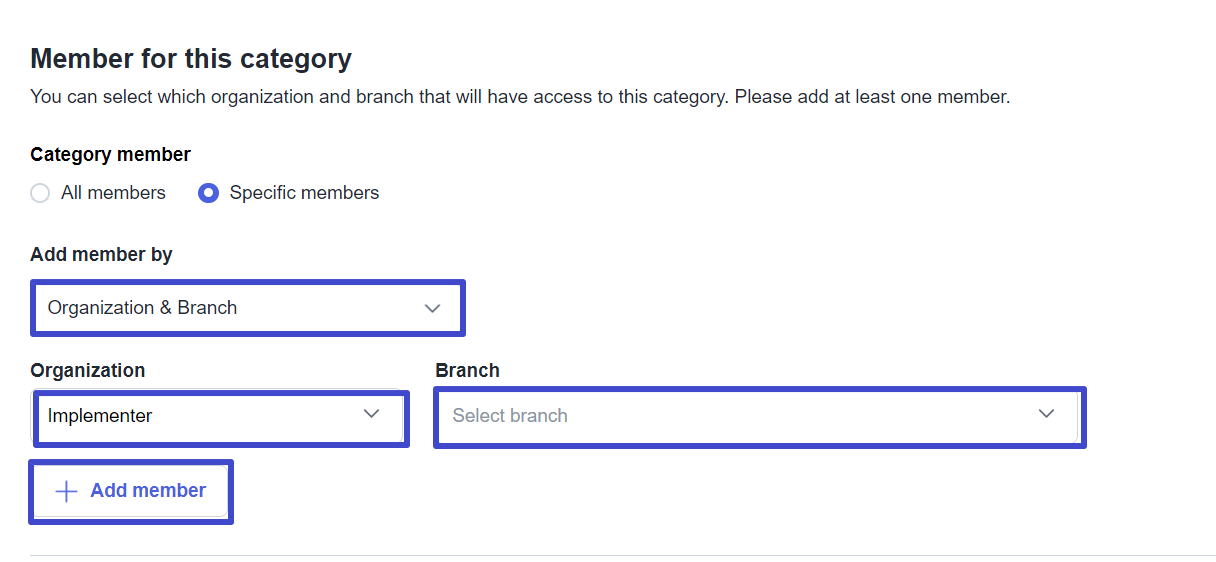Viewport: 1216px width, 562px height.
Task: Click the Add member button
Action: coord(131,491)
